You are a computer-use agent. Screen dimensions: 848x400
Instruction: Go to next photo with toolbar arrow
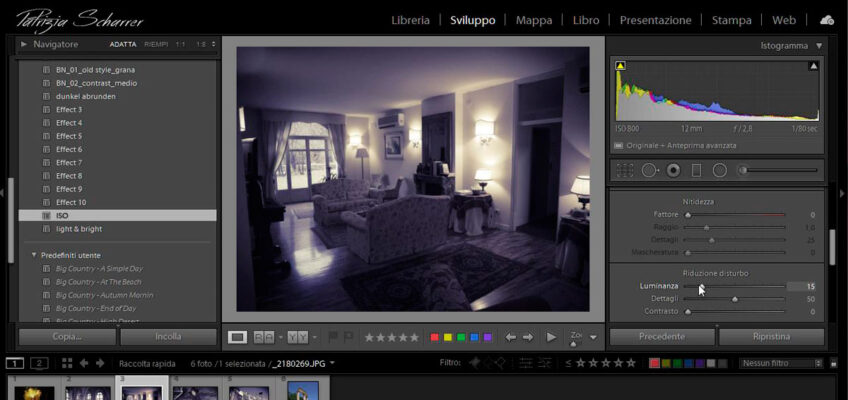[528, 337]
